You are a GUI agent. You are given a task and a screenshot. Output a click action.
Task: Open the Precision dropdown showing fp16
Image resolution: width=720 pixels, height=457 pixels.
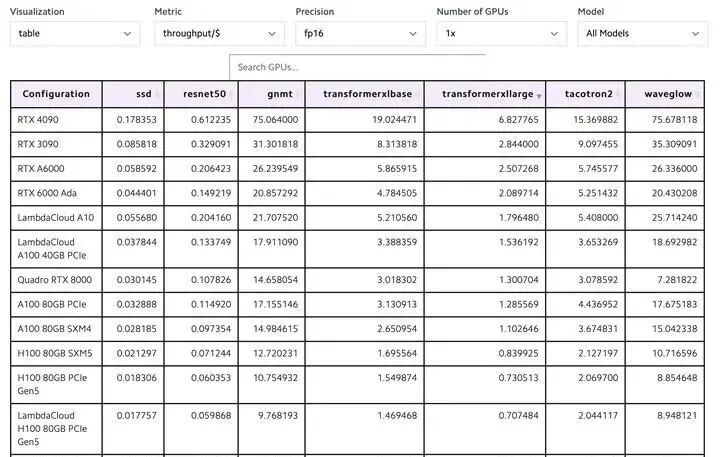coord(360,34)
